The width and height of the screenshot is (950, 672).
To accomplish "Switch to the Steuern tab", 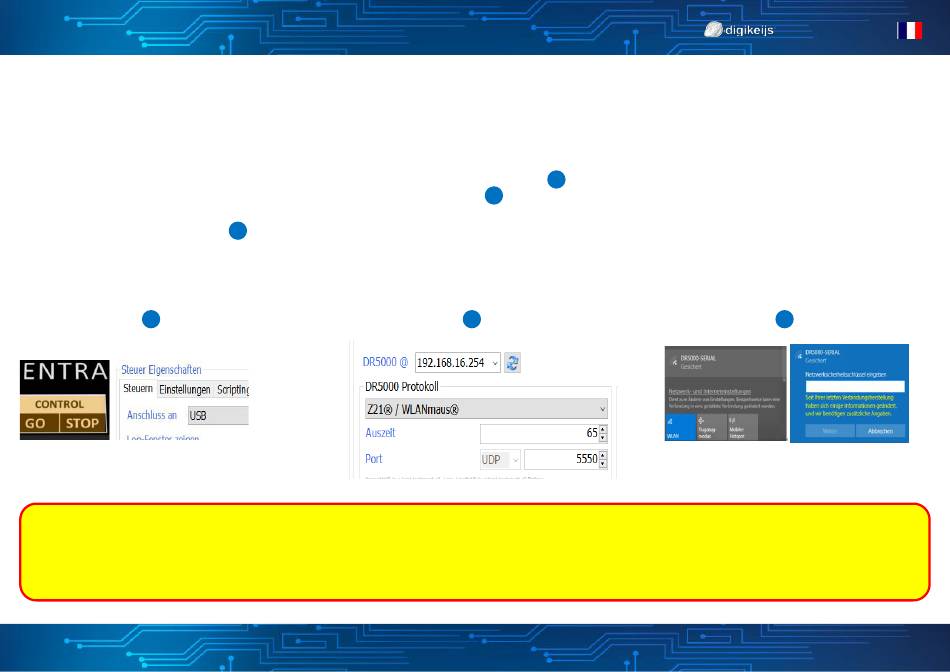I will [x=137, y=389].
